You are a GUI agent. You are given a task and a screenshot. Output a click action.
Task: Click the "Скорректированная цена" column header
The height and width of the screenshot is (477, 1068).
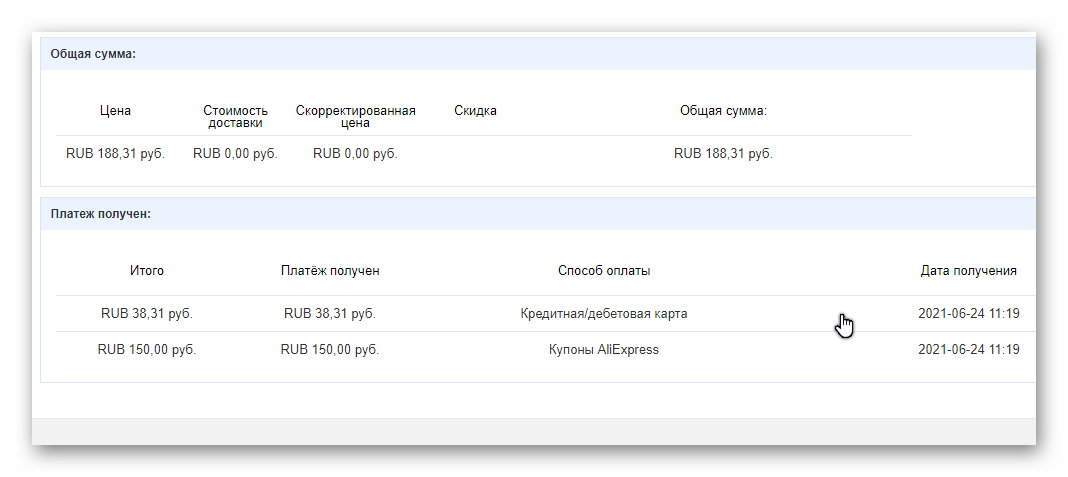355,117
